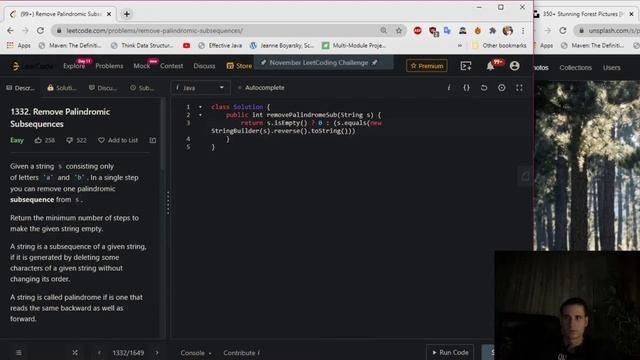Viewport: 640px width, 360px height.
Task: Open the Explore menu
Action: (x=74, y=66)
